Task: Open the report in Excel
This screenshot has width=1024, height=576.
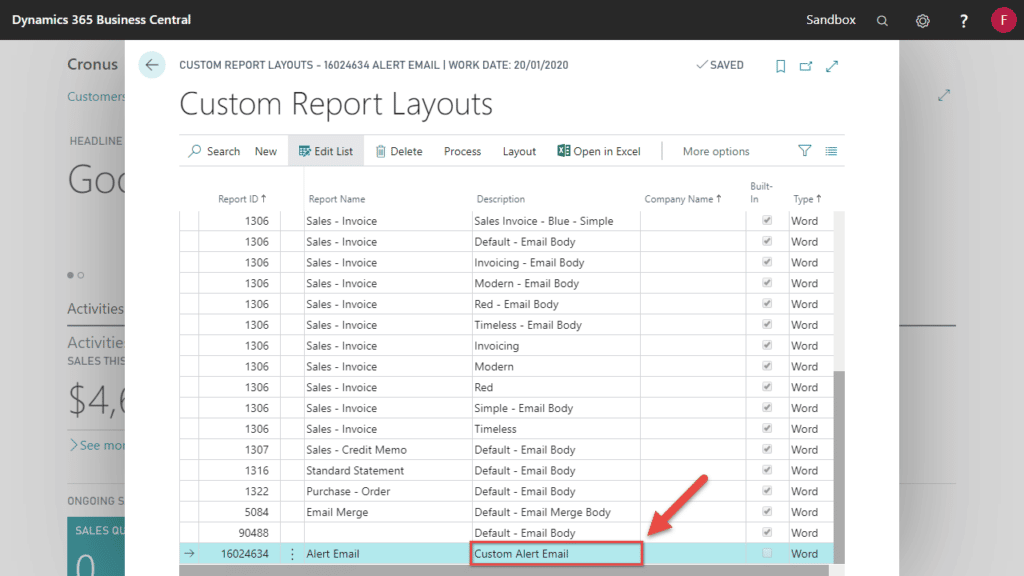Action: point(598,151)
